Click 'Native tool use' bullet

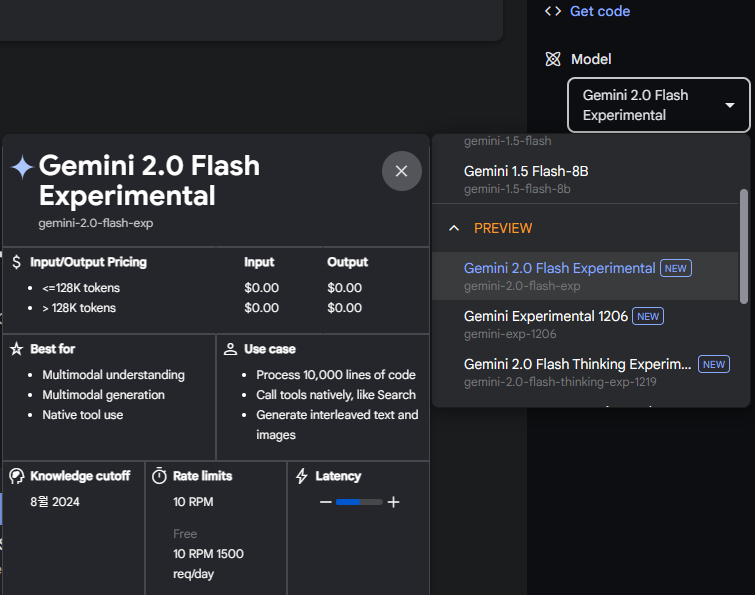point(82,414)
